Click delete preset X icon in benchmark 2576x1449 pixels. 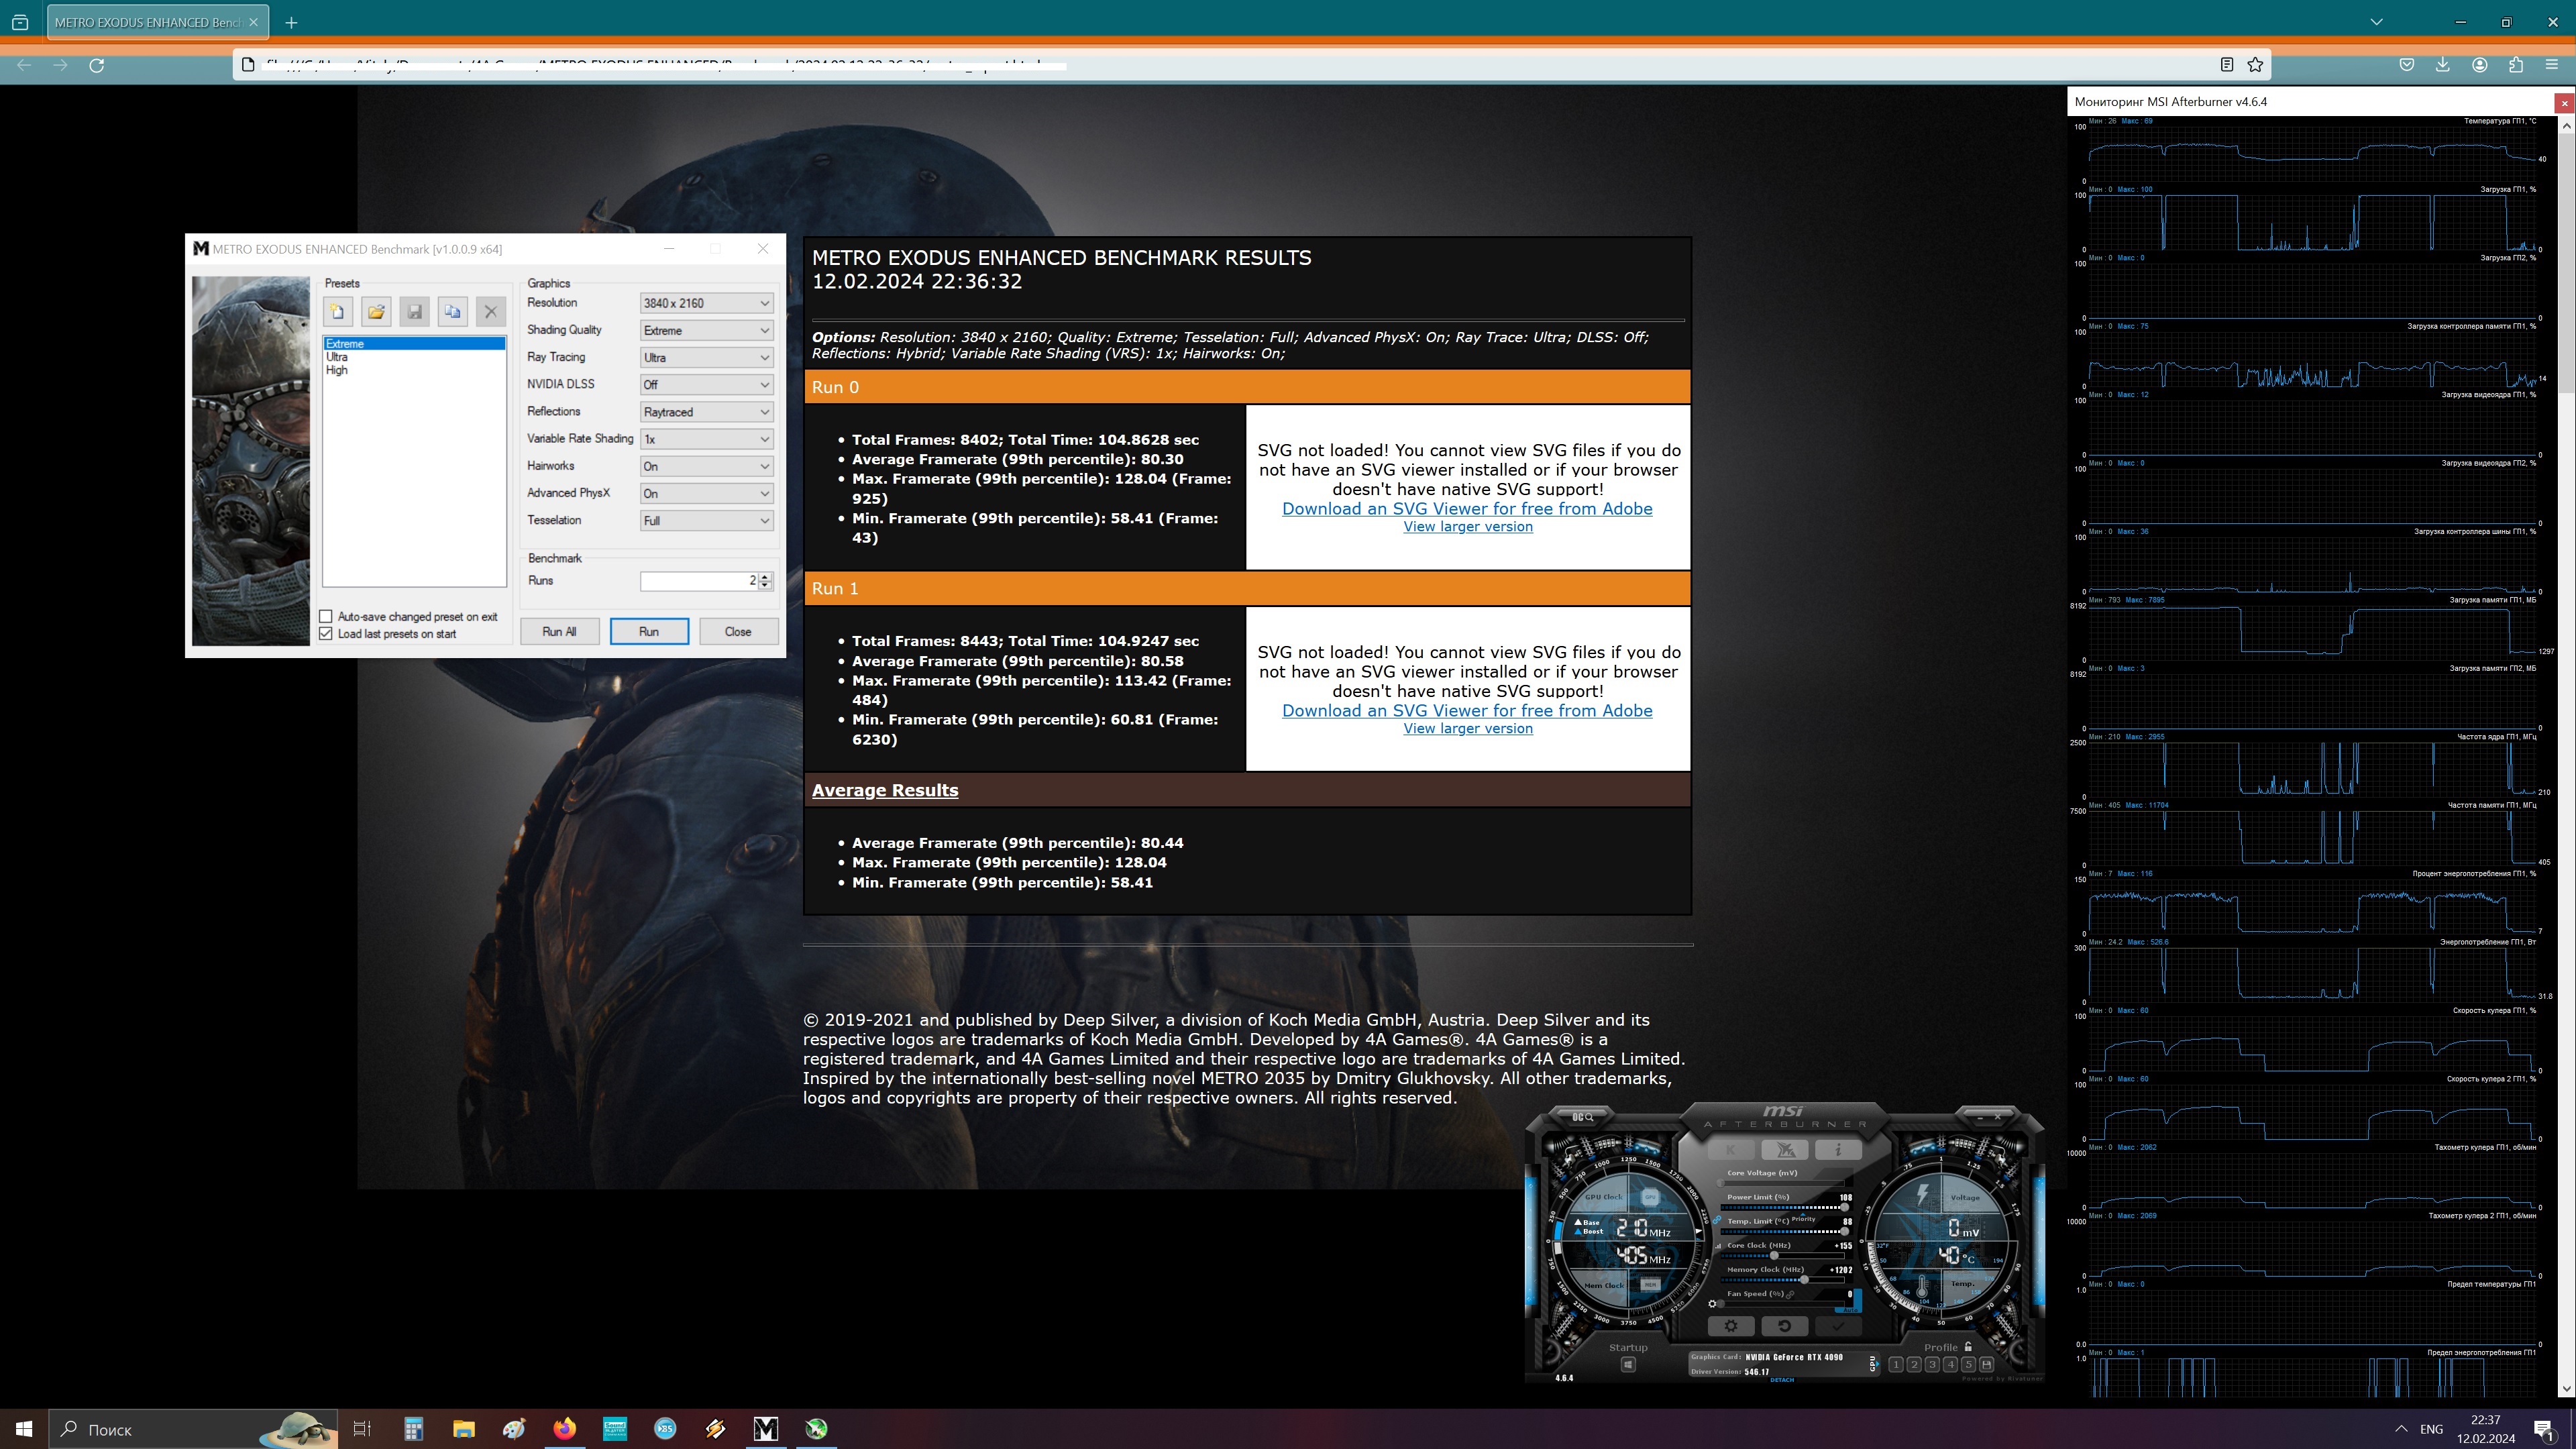tap(490, 312)
